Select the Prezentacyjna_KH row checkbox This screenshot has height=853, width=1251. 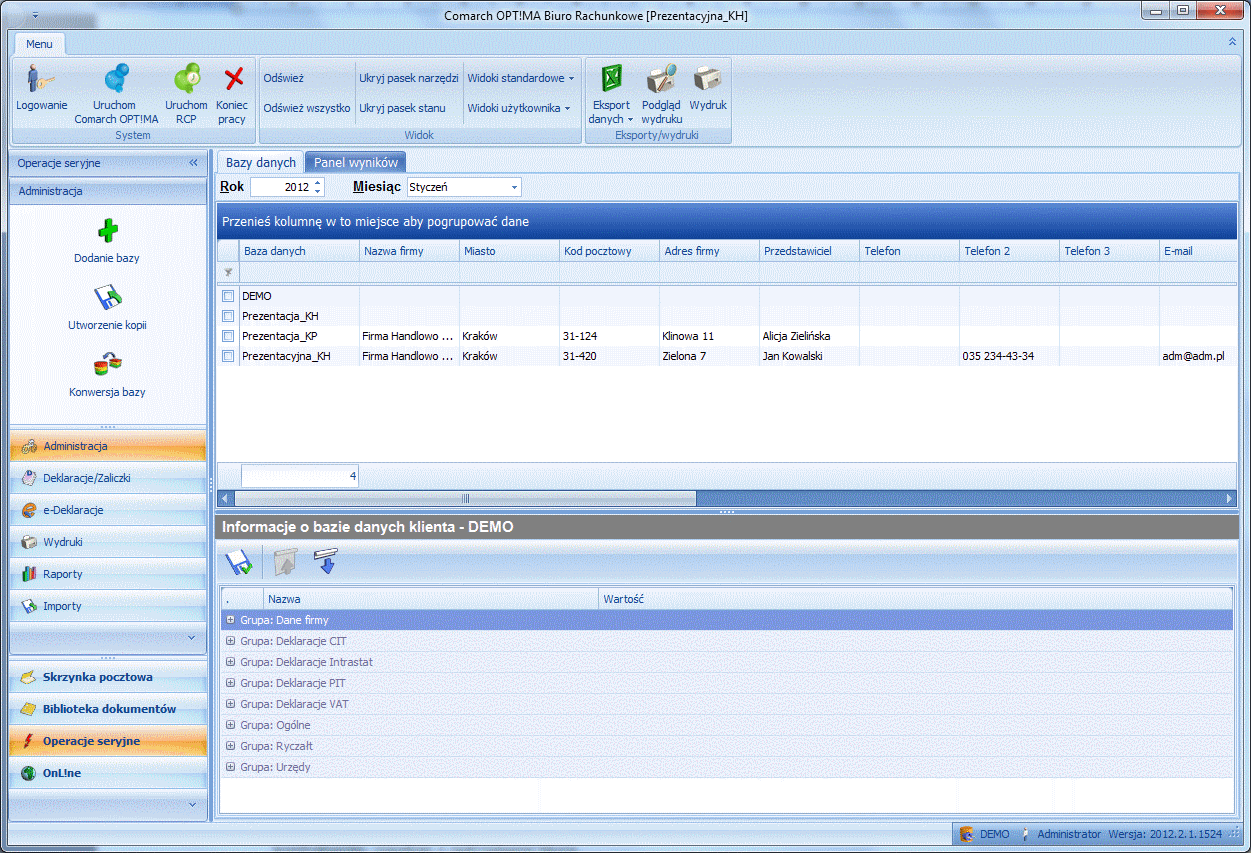tap(228, 356)
